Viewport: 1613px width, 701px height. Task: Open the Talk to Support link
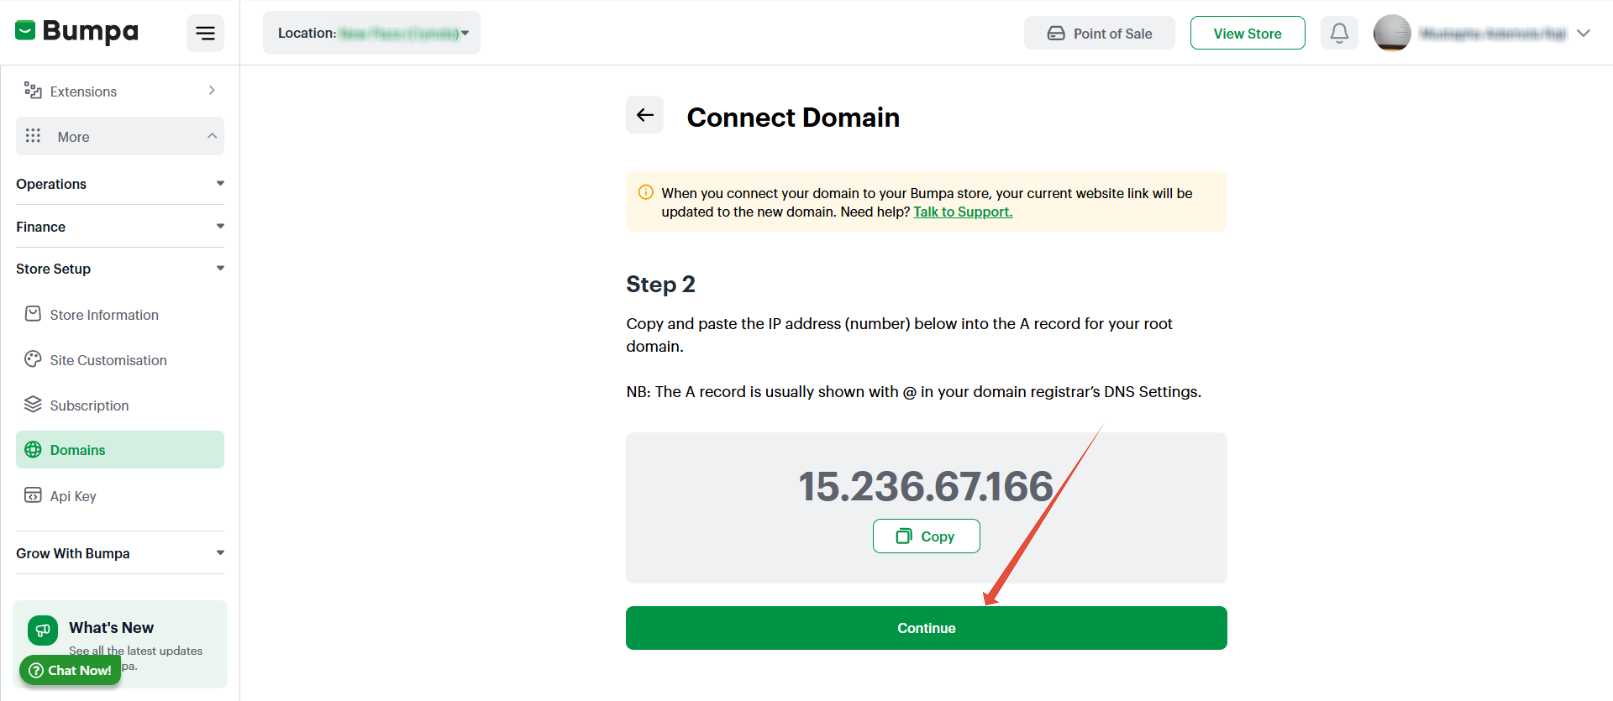[x=963, y=212]
